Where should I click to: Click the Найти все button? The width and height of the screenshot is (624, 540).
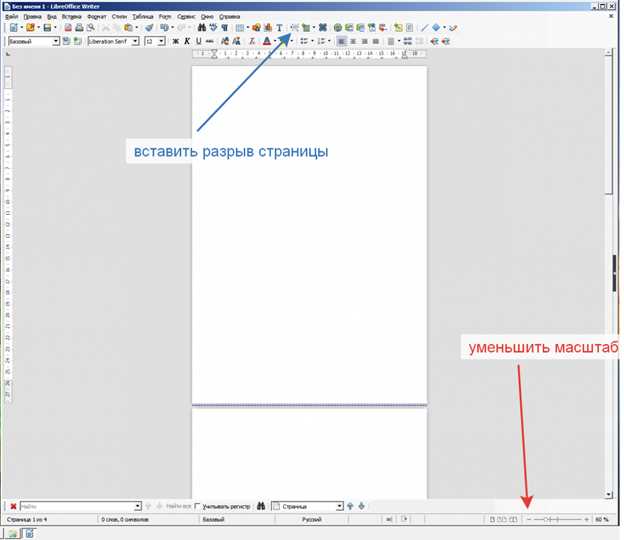179,506
